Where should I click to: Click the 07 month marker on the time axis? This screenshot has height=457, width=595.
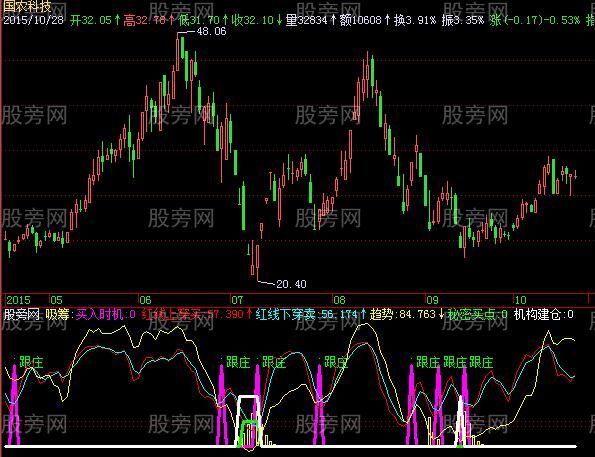[x=237, y=300]
